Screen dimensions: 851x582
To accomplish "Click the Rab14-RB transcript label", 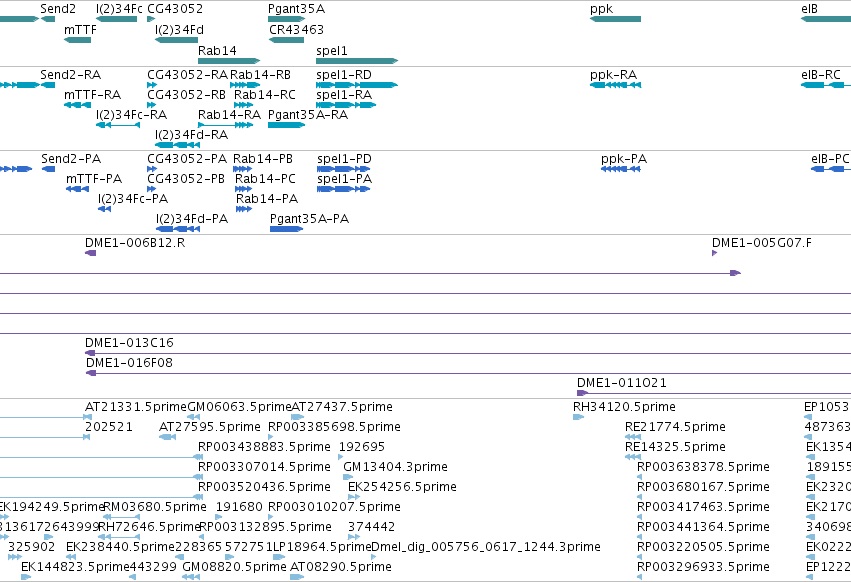I will click(261, 74).
